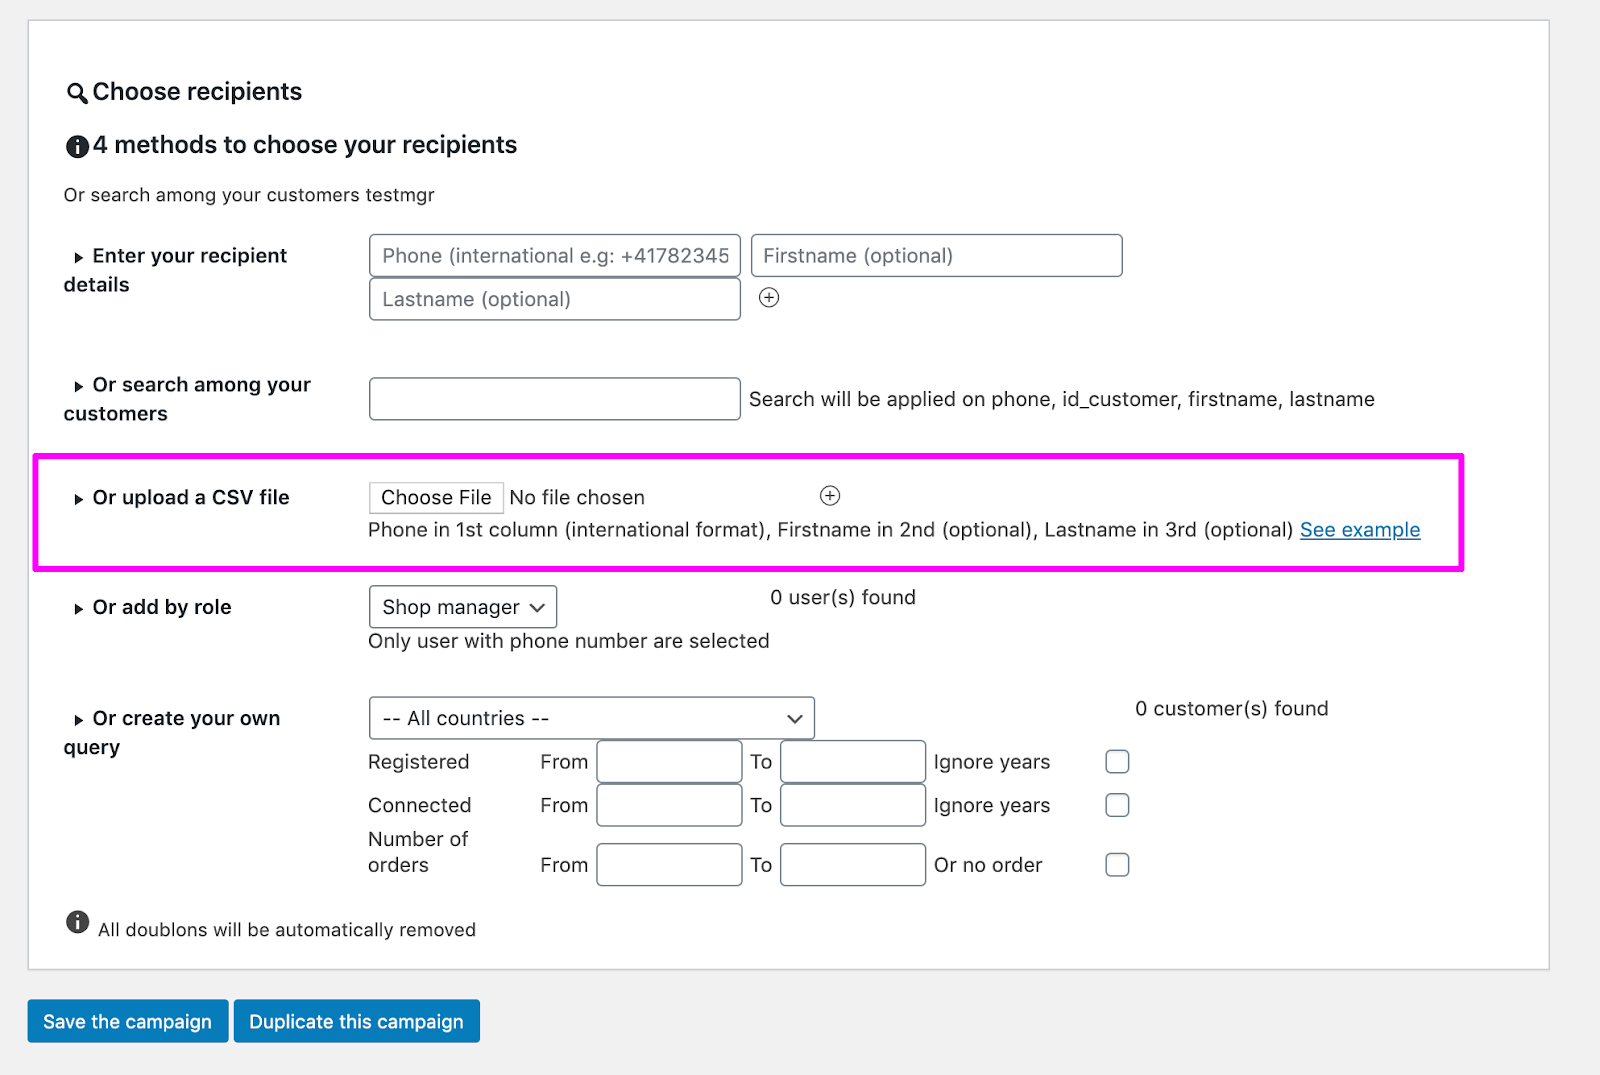Click the plus icon beside Lastname field

[x=769, y=297]
